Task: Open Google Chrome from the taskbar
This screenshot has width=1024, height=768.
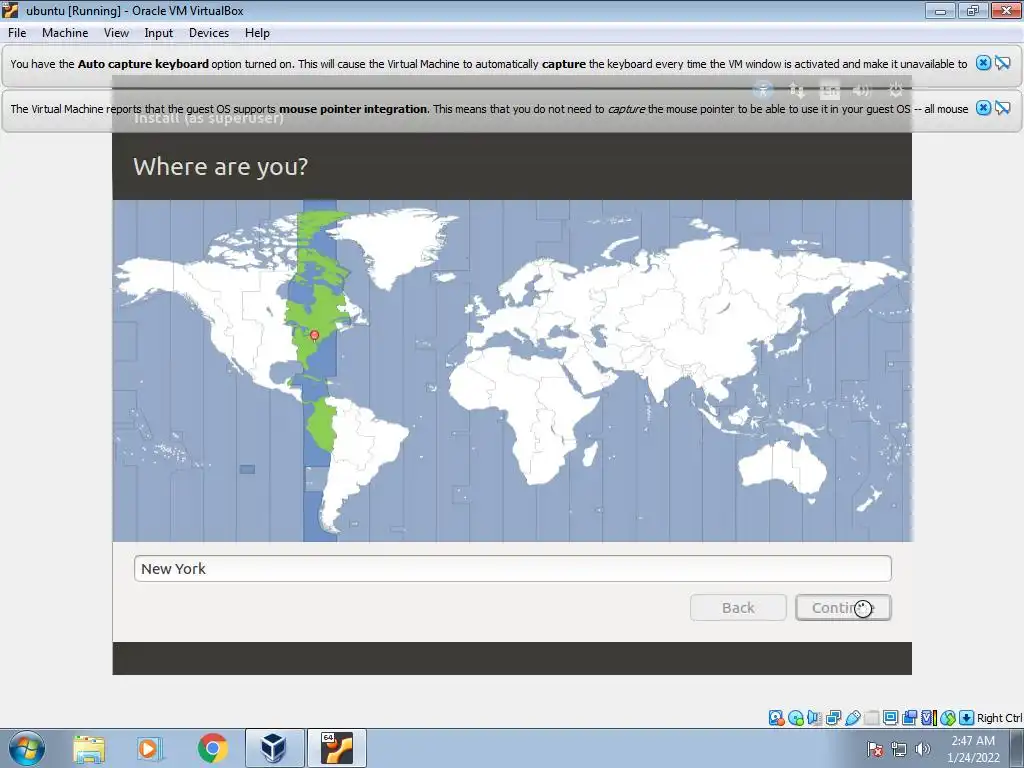Action: pos(212,748)
